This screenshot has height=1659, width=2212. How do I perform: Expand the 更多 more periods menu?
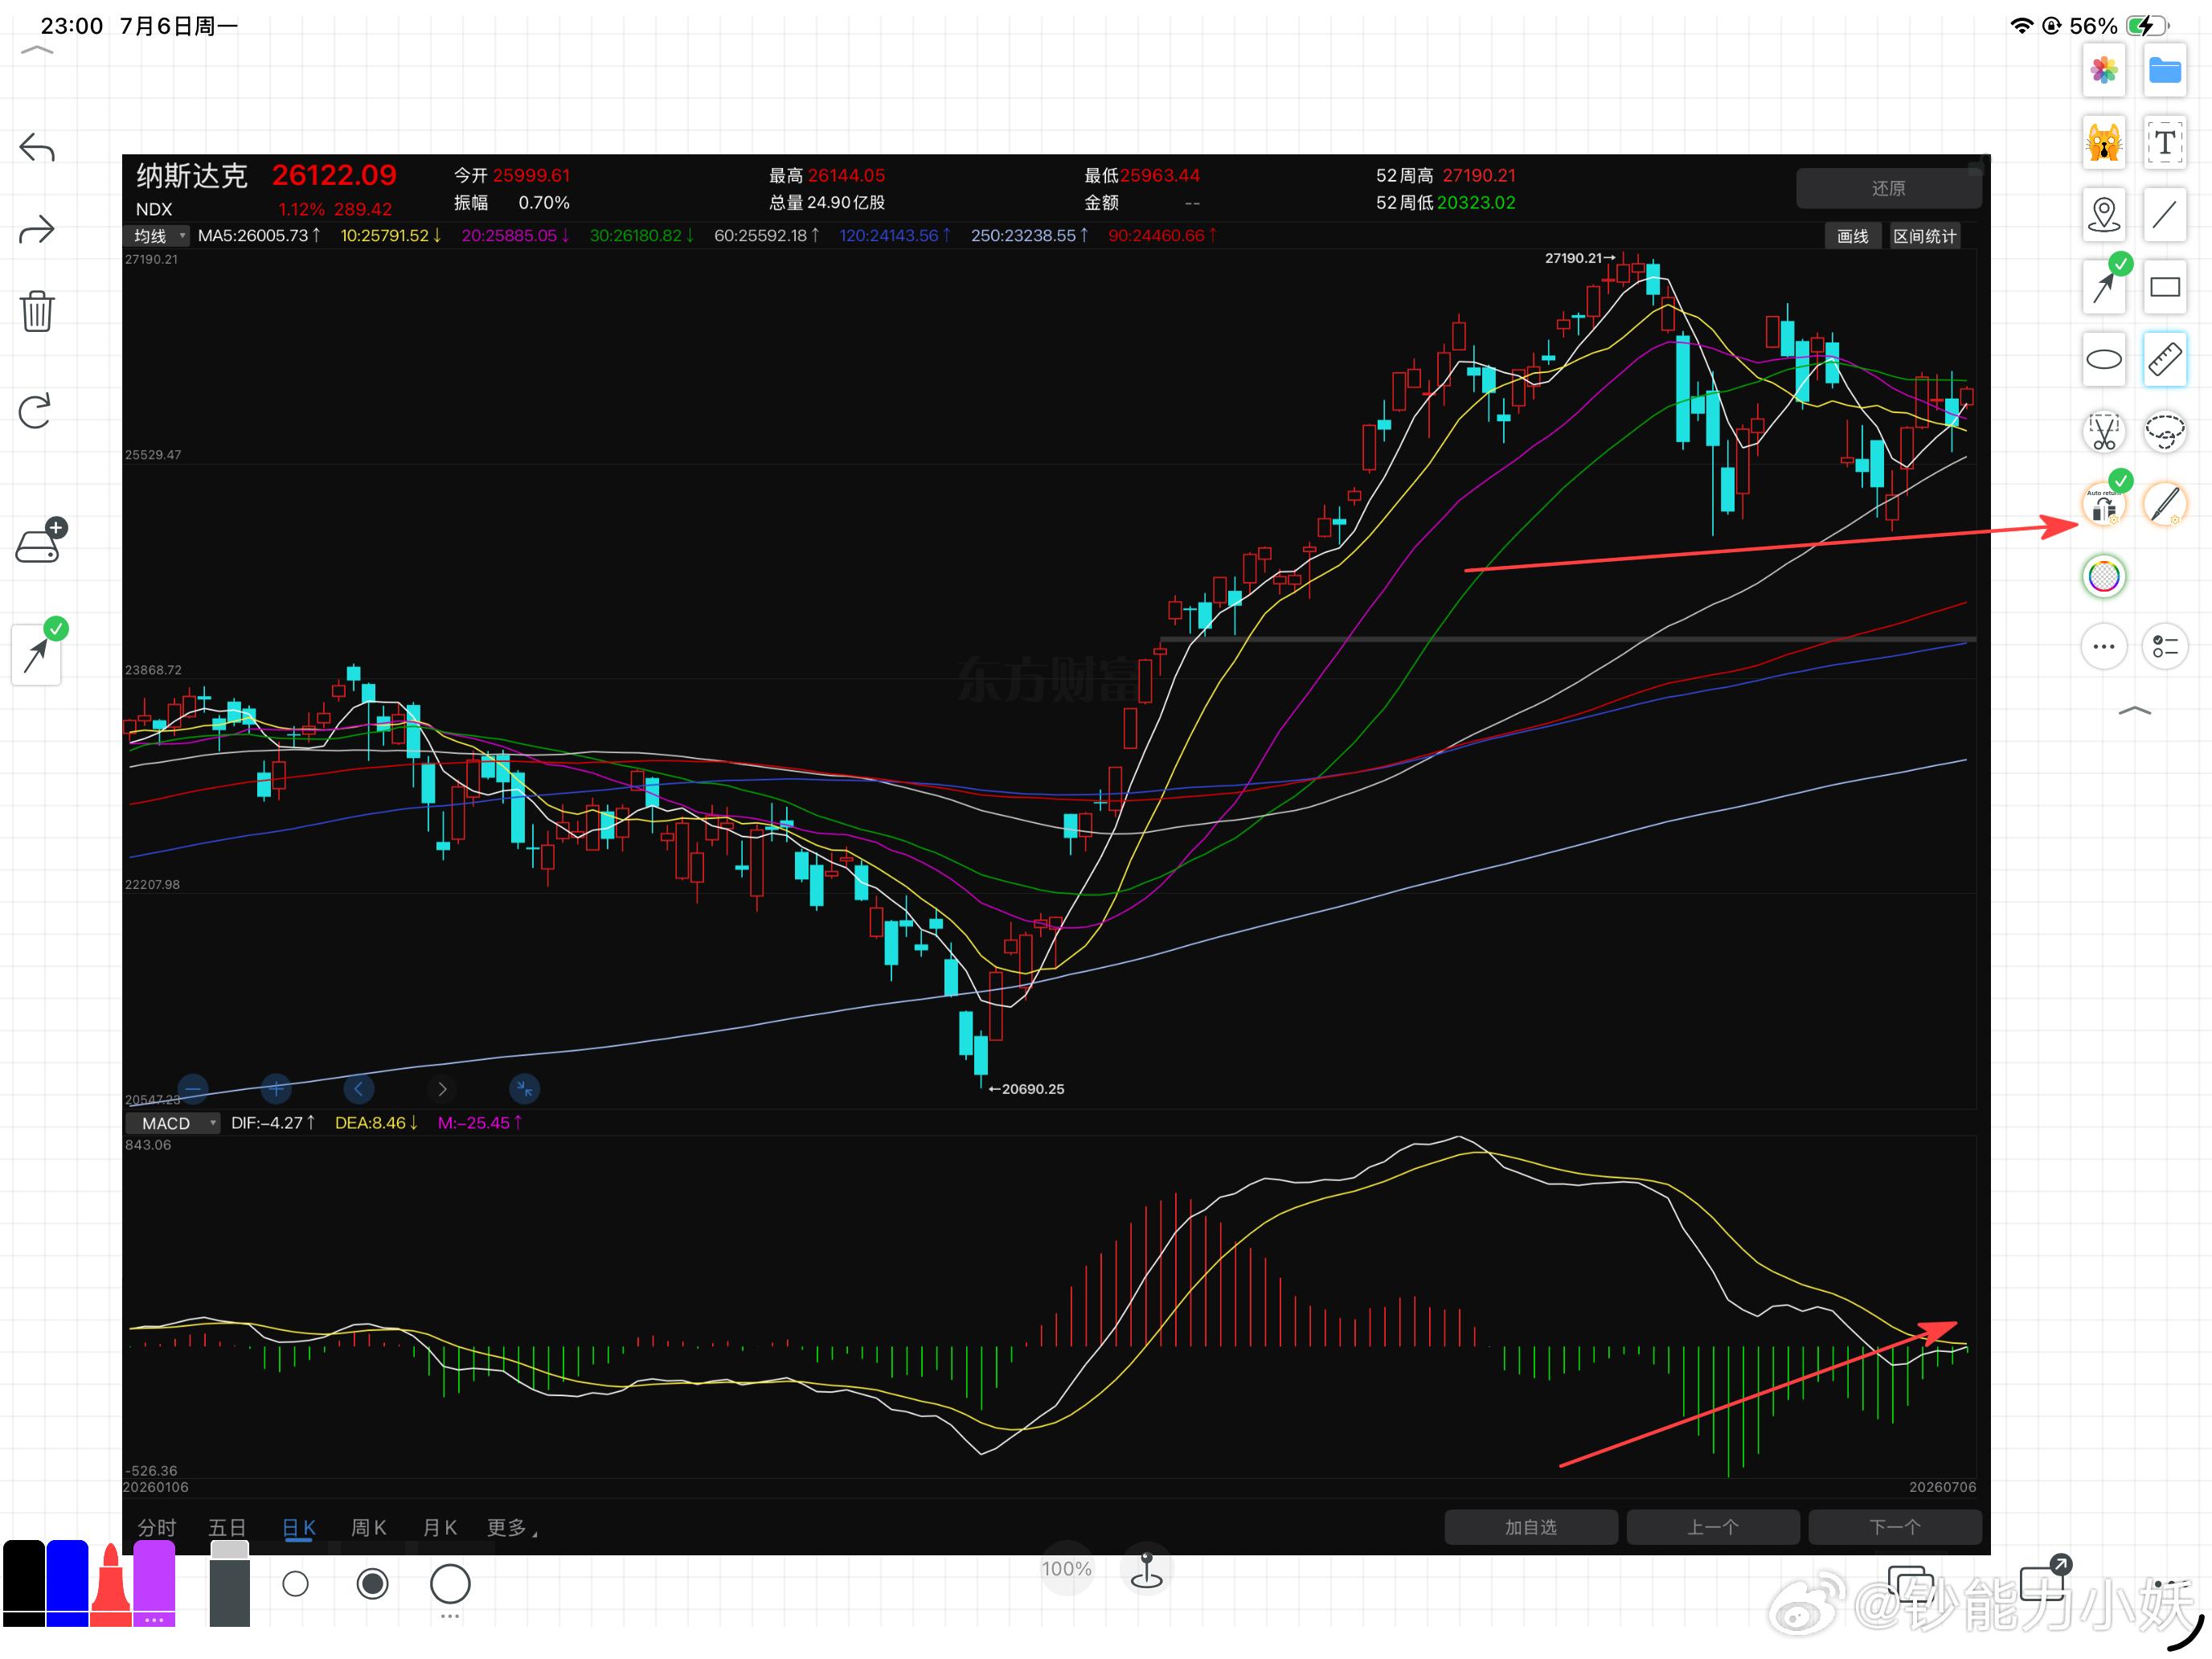tap(511, 1527)
